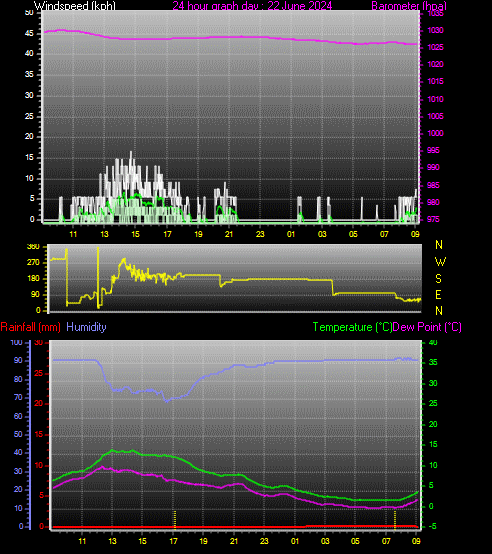
Task: Click humidity scale value 100
Action: [16, 342]
